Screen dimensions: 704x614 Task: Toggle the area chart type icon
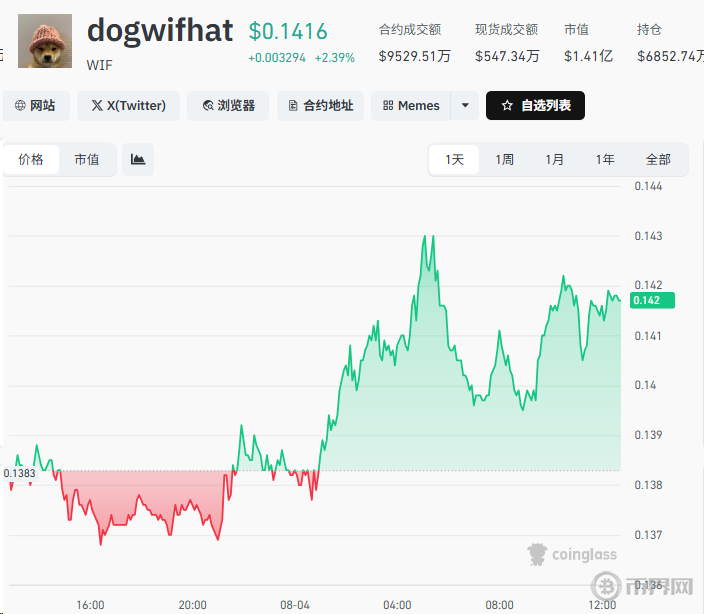(138, 159)
